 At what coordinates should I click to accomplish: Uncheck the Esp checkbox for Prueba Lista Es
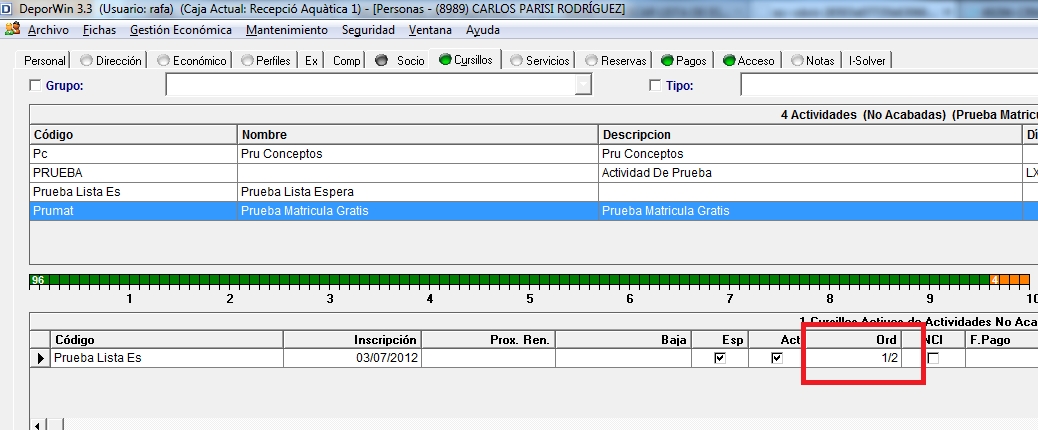720,358
